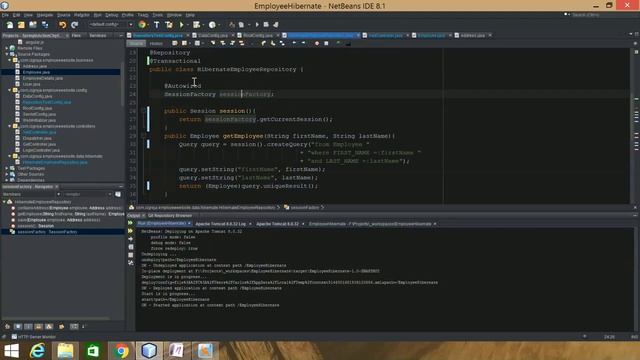640x360 pixels.
Task: Select LoginController.java in the Projects tree
Action: (41, 150)
